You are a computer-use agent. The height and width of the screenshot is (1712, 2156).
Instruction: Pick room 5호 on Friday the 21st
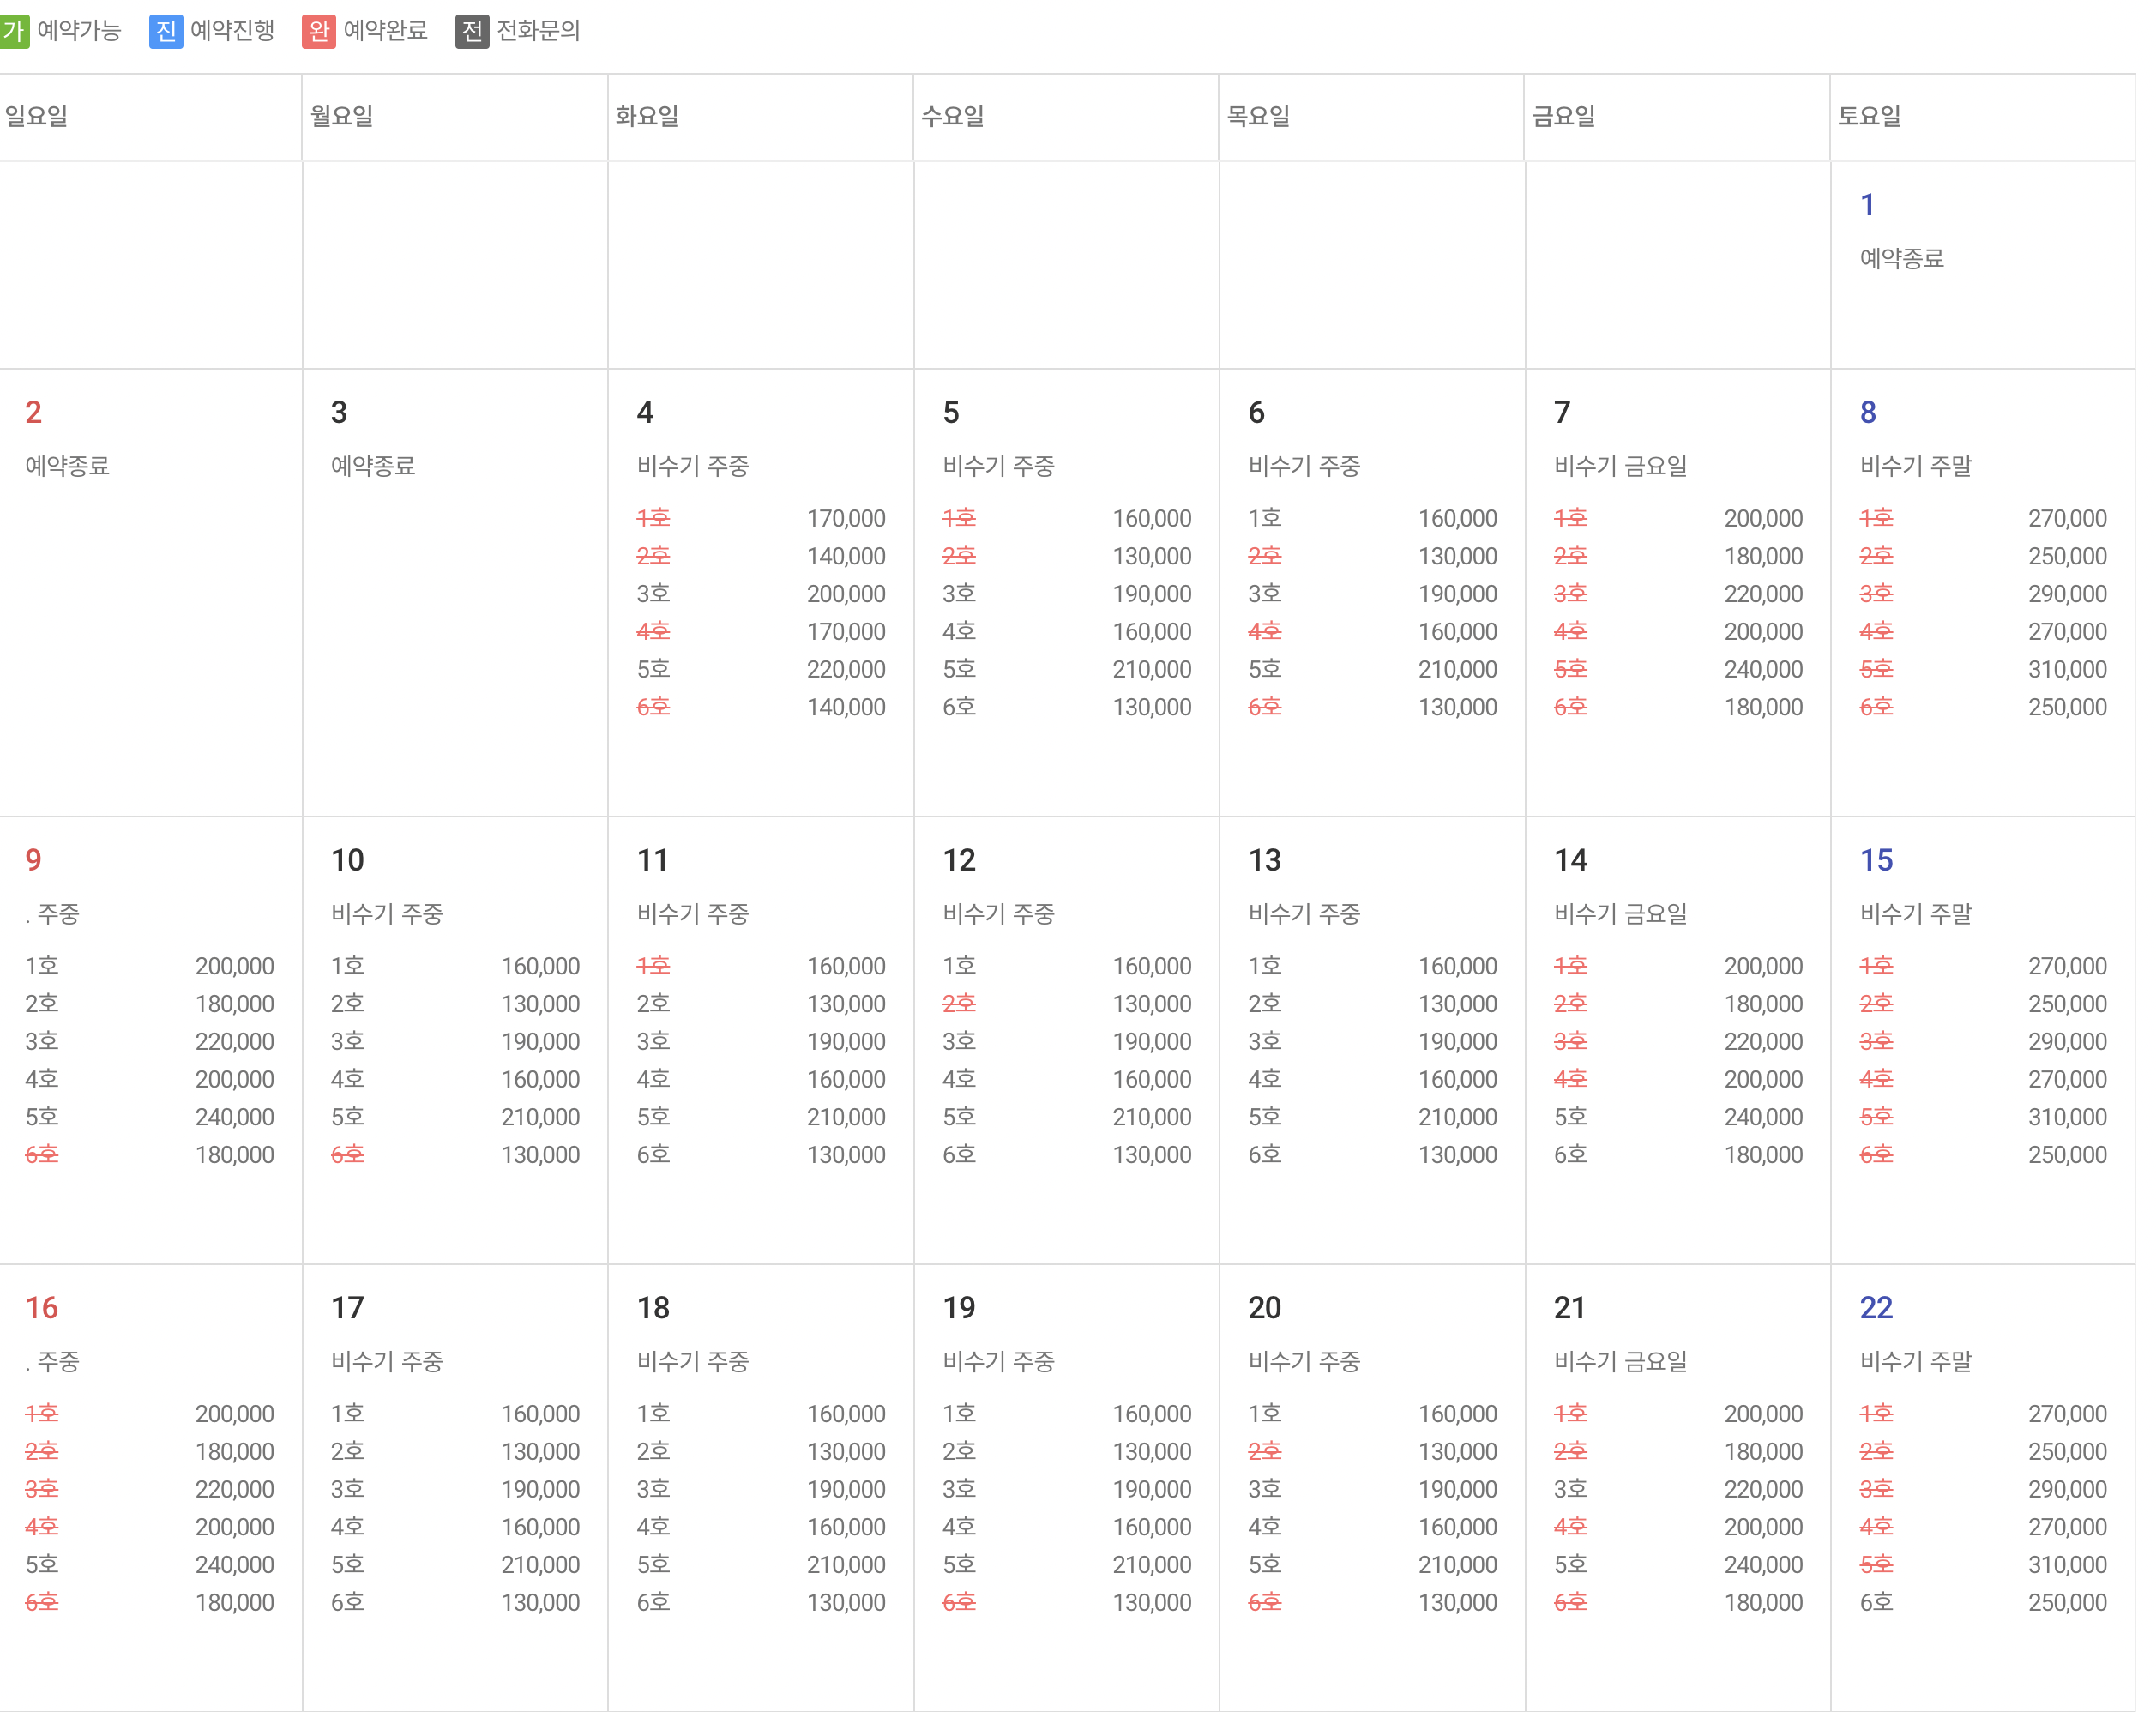click(x=1571, y=1565)
